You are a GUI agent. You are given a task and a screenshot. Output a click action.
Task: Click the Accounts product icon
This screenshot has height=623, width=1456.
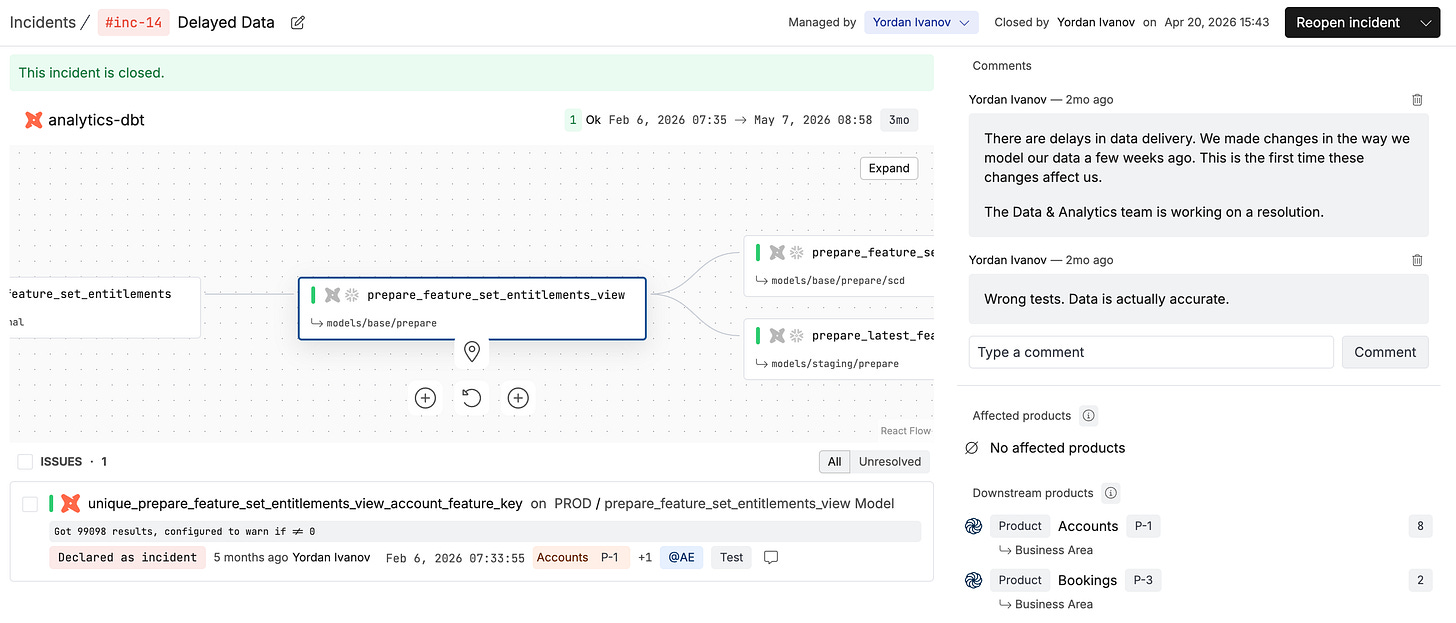pyautogui.click(x=973, y=526)
